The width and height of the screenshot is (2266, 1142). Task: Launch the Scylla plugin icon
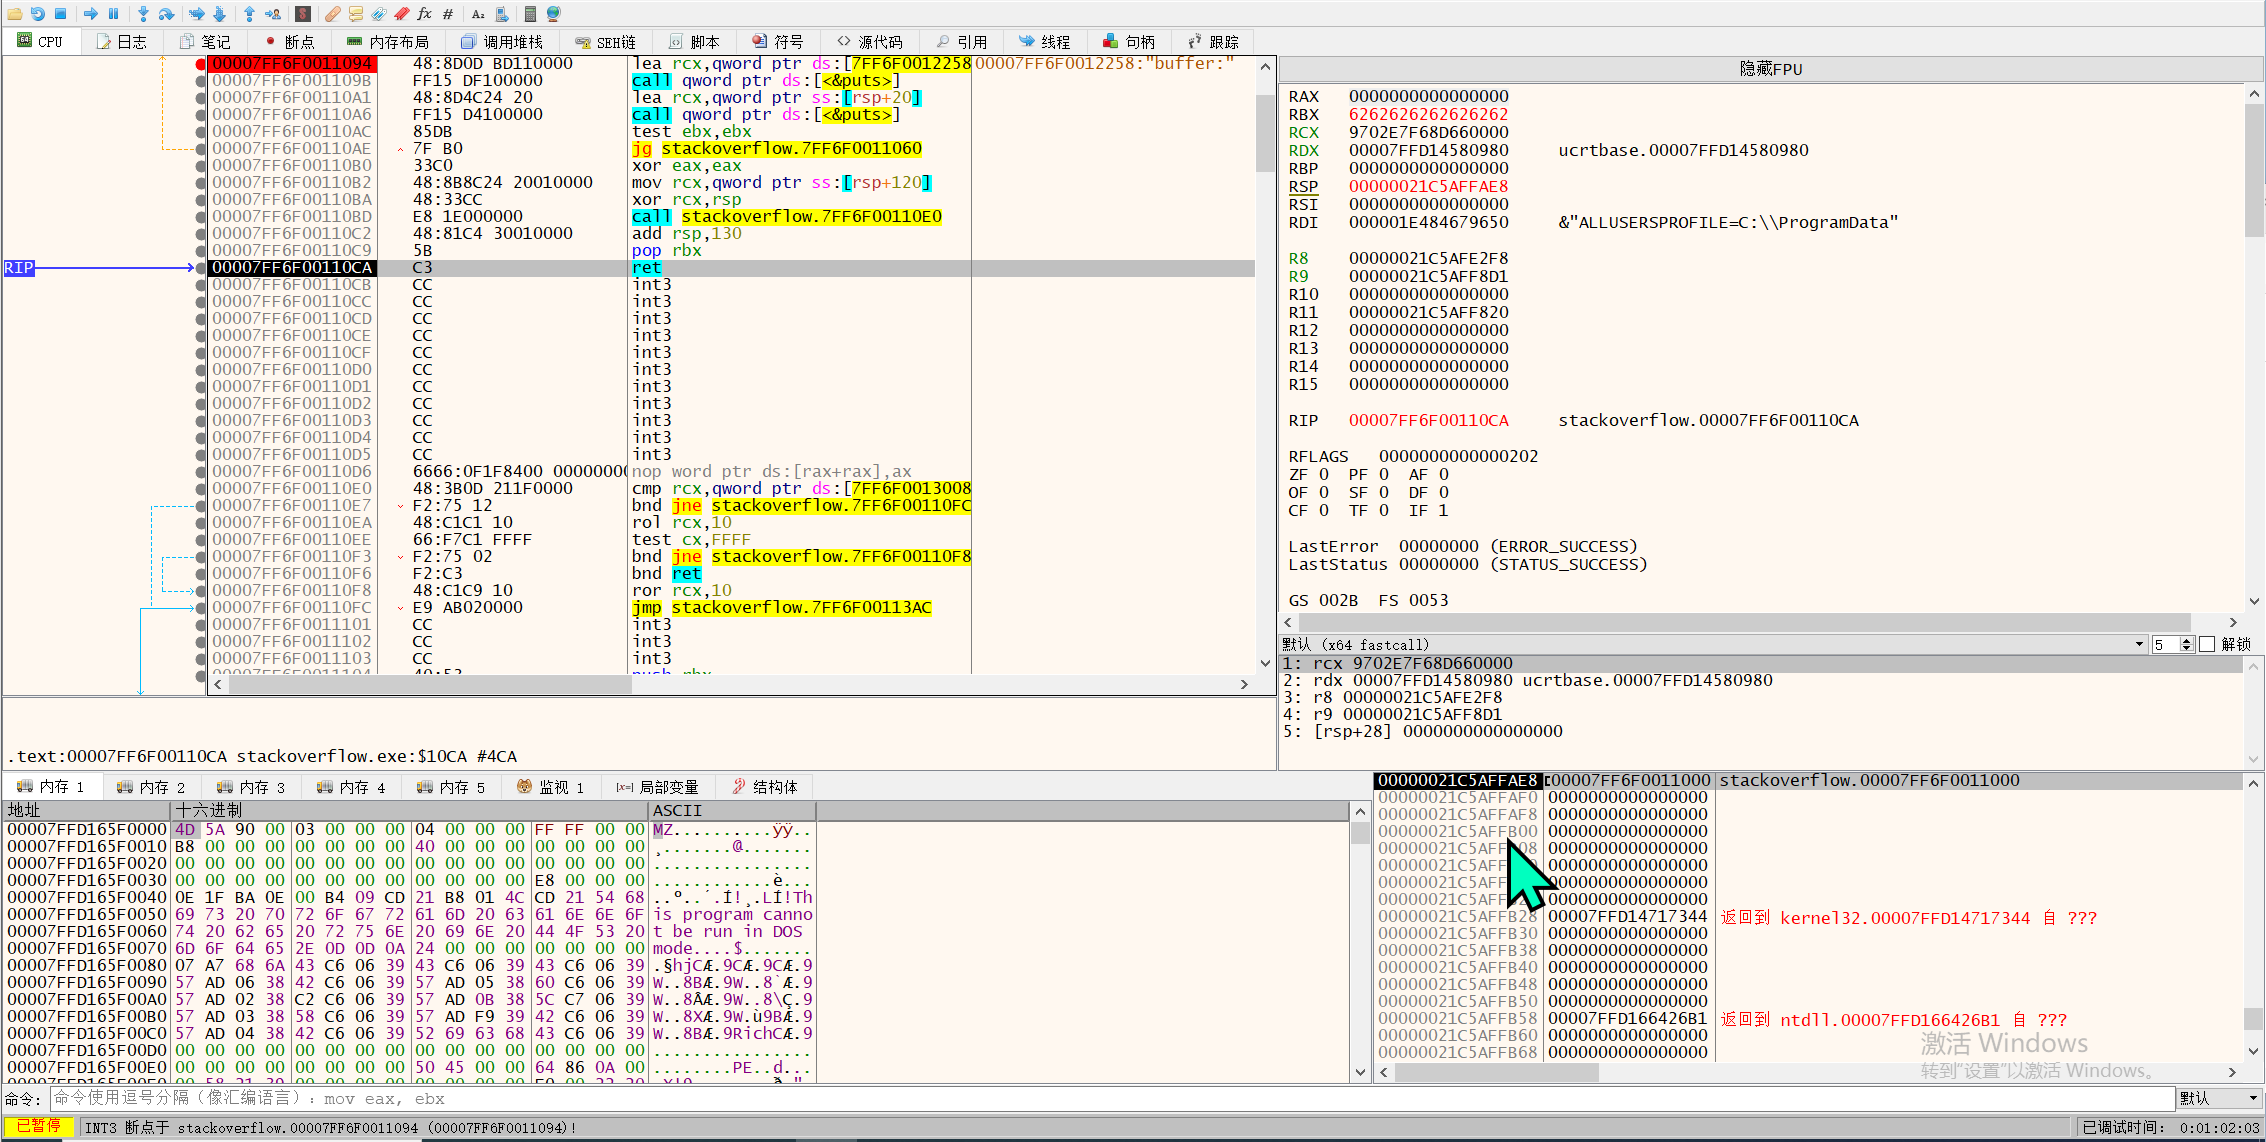tap(303, 13)
